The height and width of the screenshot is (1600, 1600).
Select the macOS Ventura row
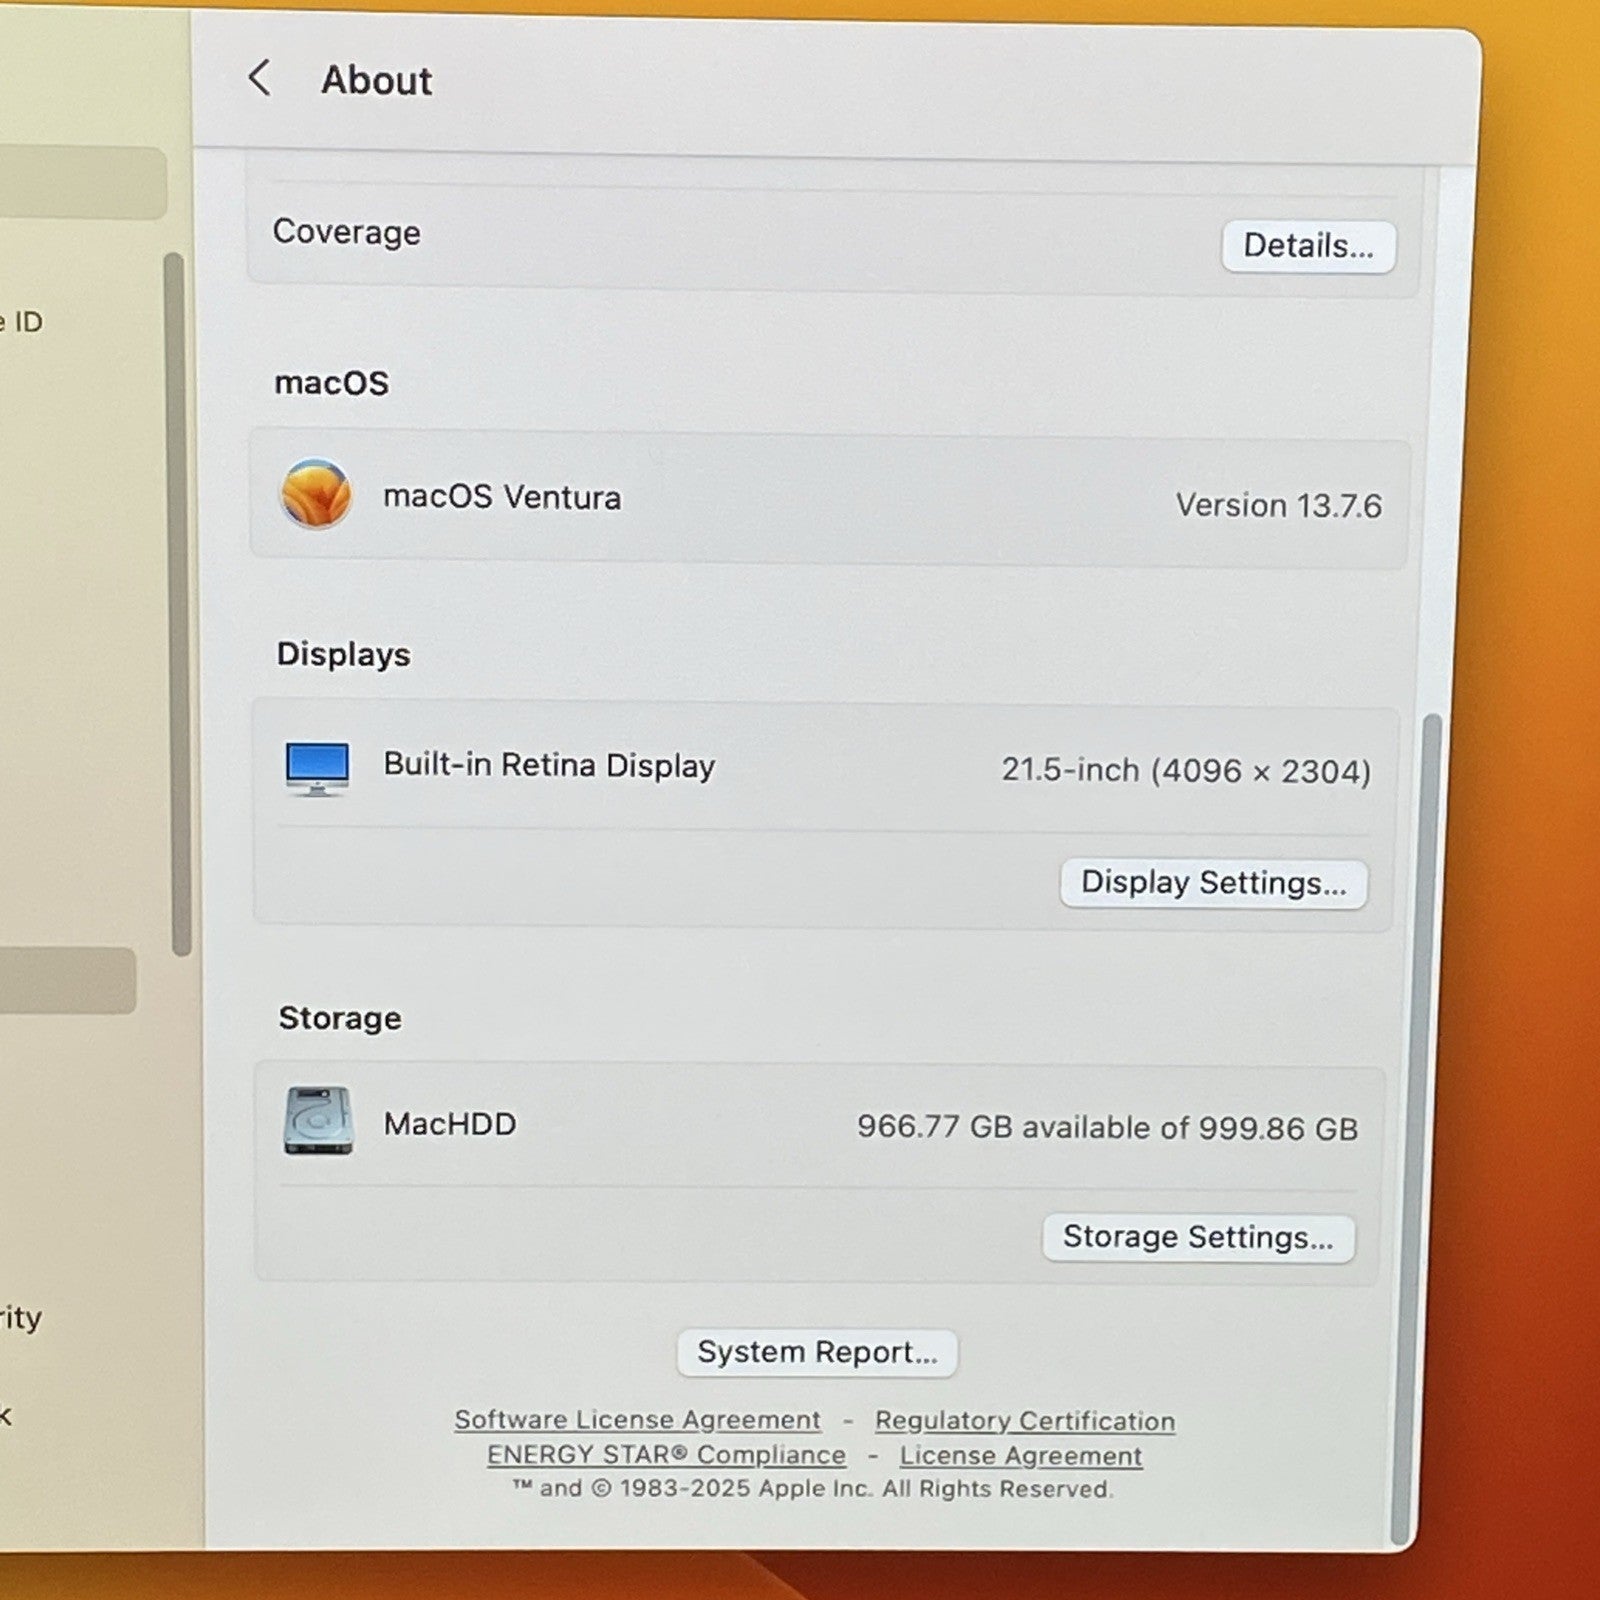click(x=800, y=496)
